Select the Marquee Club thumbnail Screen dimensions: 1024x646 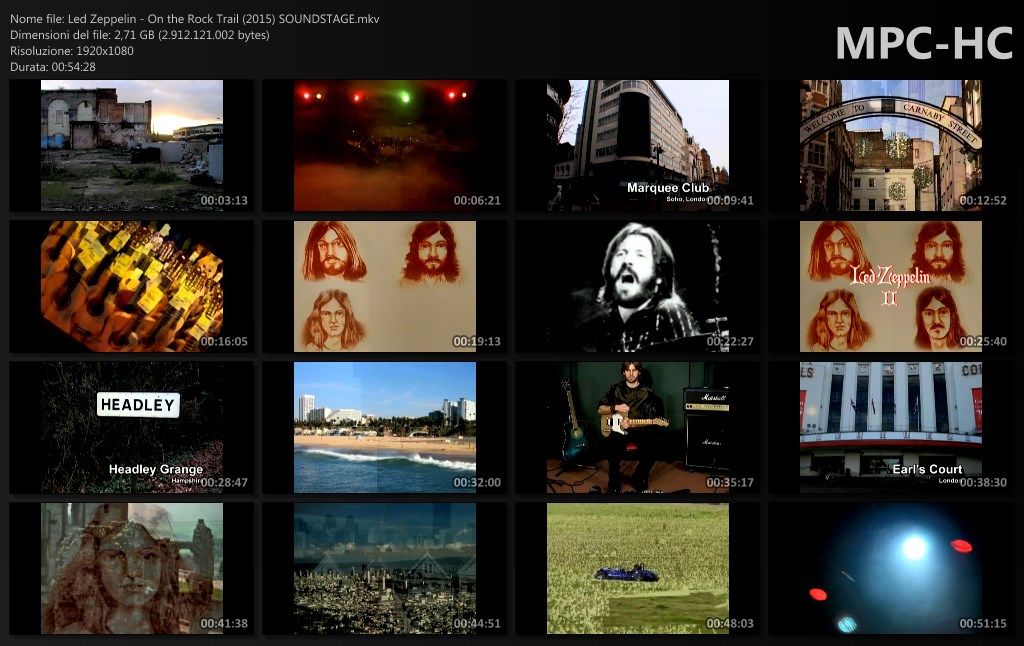click(638, 145)
